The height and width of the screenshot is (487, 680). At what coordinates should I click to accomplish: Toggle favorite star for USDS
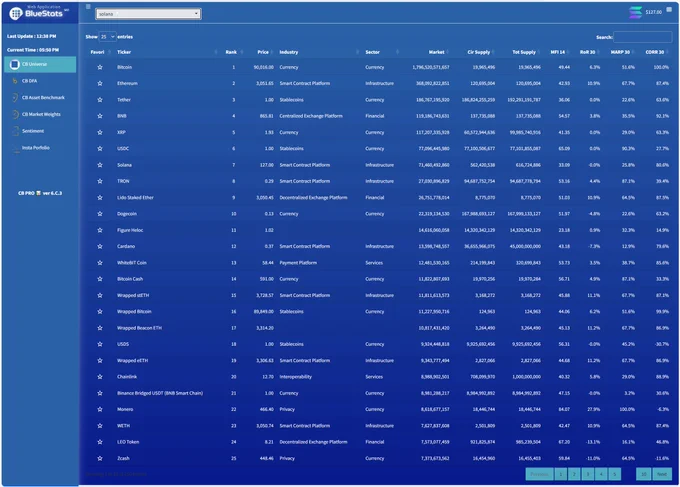point(100,344)
